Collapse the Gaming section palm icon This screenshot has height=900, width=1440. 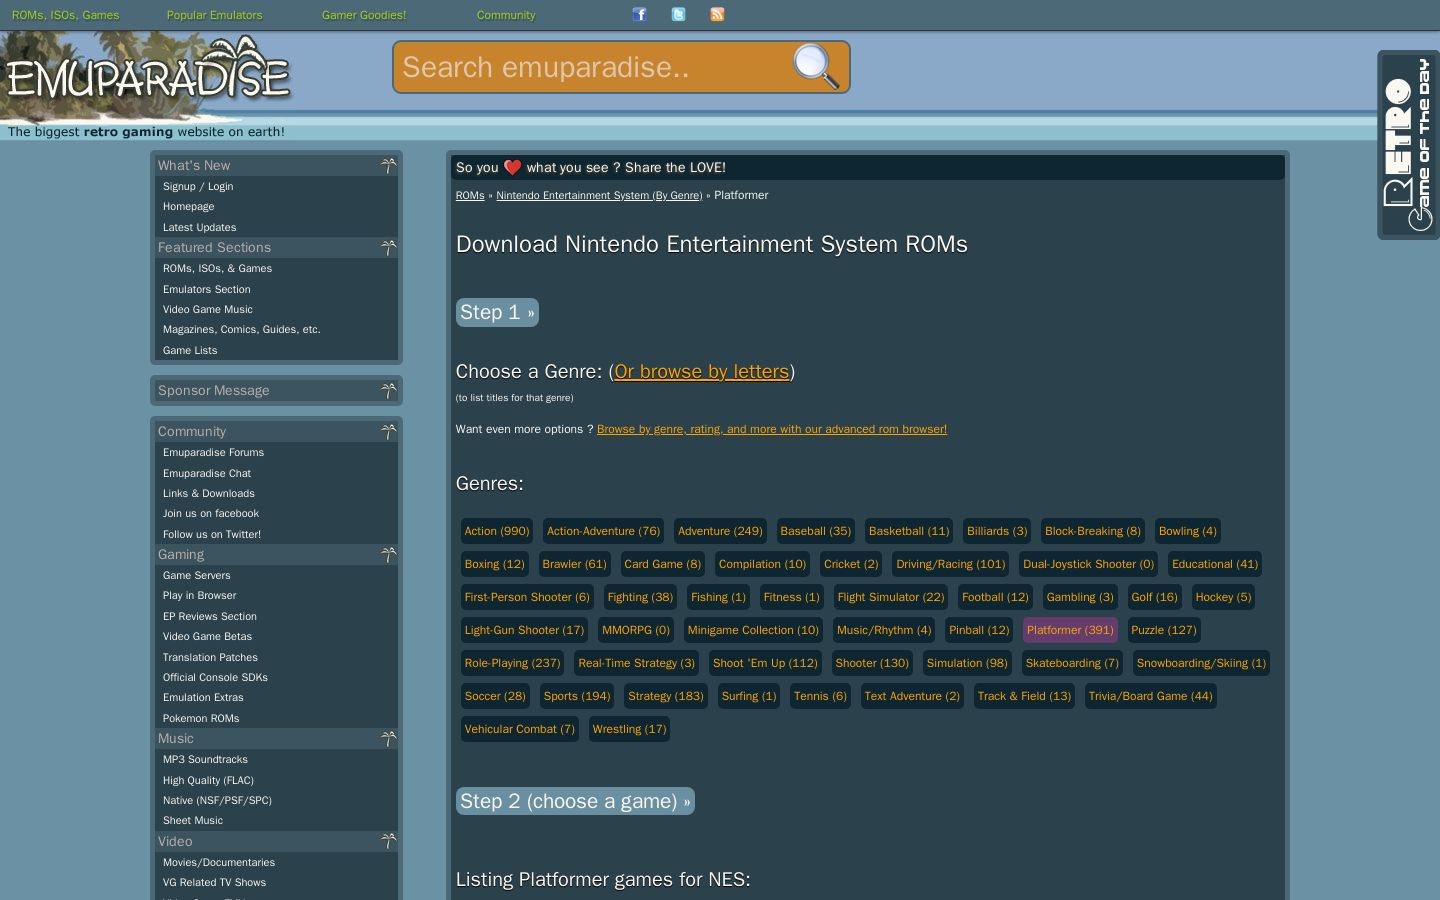coord(389,554)
